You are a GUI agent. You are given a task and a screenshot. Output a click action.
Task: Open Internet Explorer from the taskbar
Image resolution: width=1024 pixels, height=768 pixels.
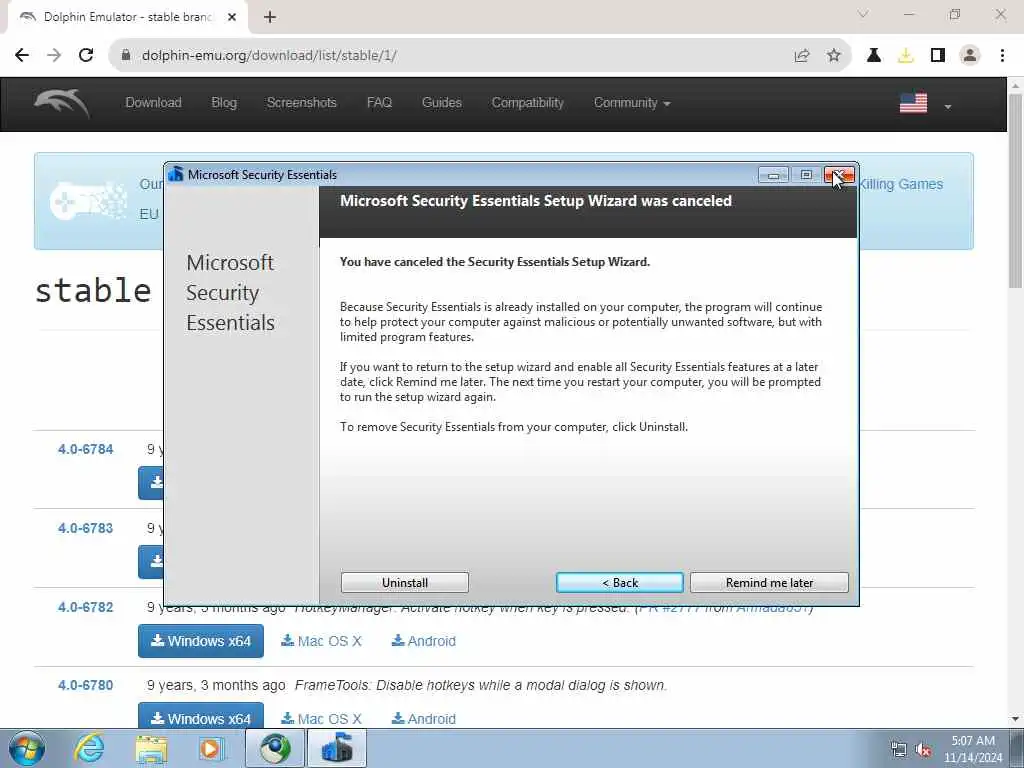pyautogui.click(x=89, y=748)
